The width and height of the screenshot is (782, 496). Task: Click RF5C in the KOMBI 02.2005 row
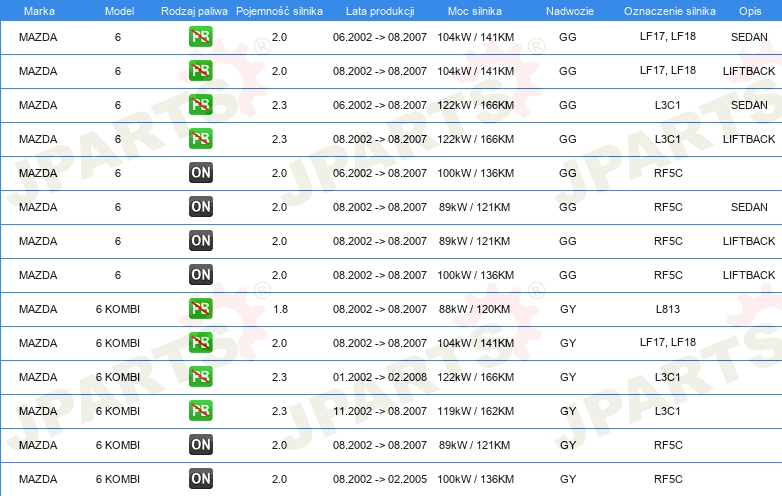668,479
